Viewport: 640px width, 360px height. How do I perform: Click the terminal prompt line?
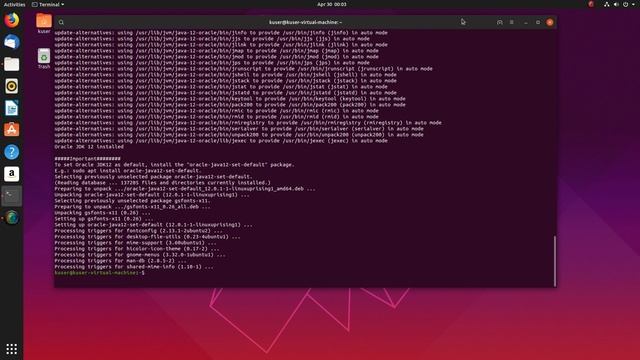pyautogui.click(x=100, y=273)
